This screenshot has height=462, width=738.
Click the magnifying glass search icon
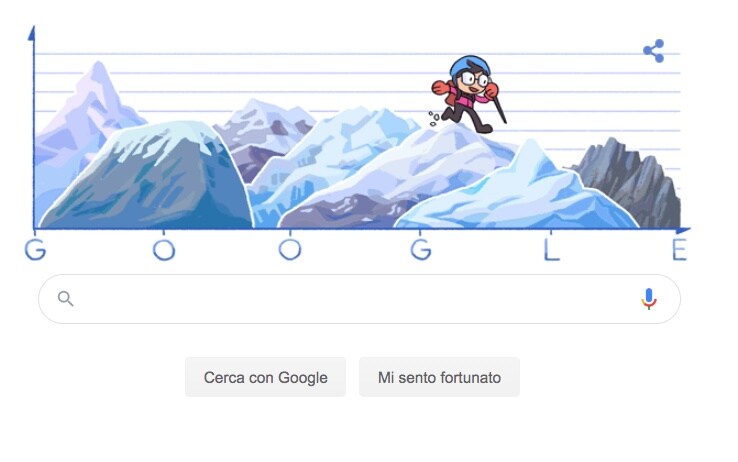pyautogui.click(x=65, y=298)
